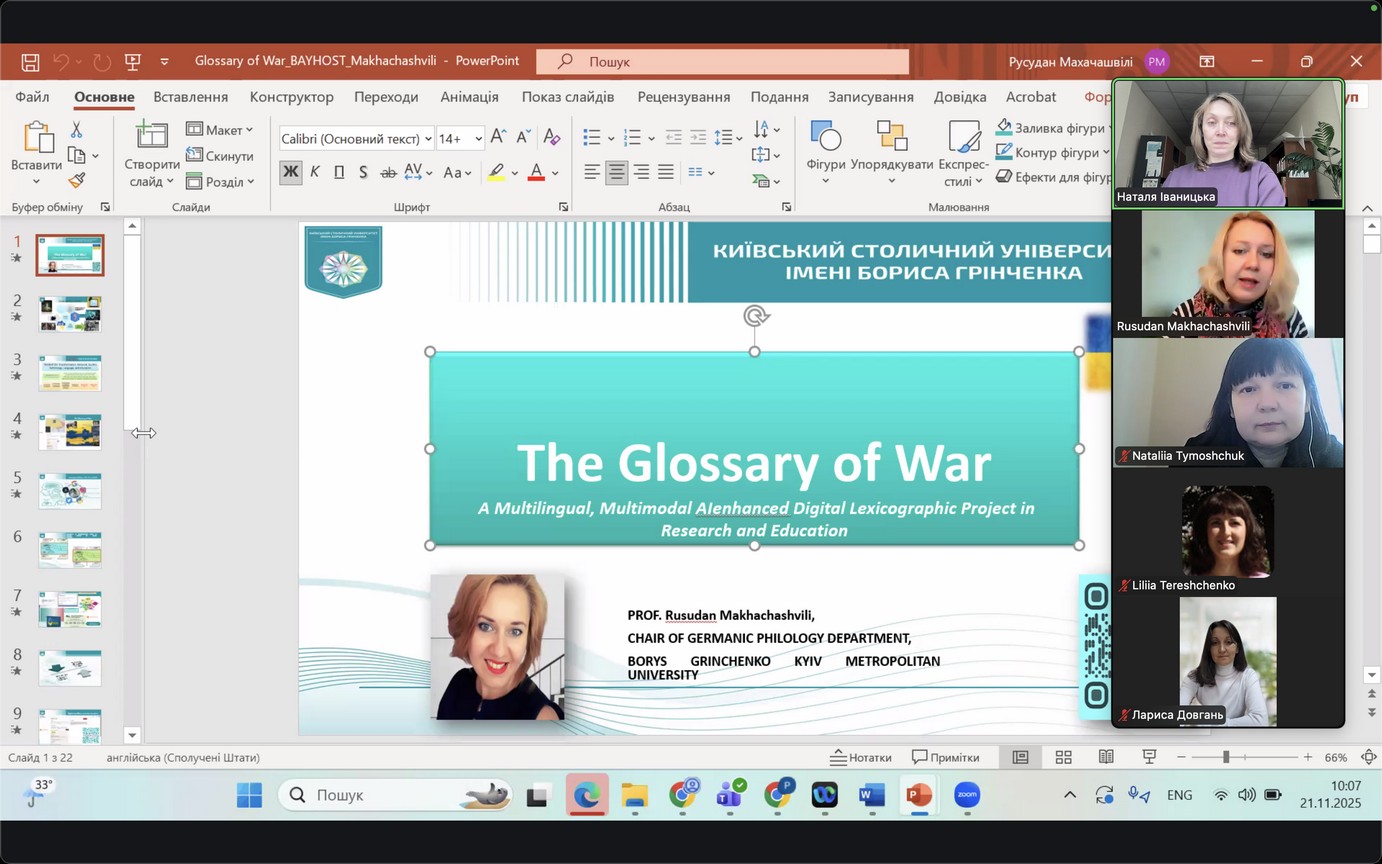The image size is (1382, 864).
Task: Open the Вставлення ribbon tab
Action: click(190, 97)
